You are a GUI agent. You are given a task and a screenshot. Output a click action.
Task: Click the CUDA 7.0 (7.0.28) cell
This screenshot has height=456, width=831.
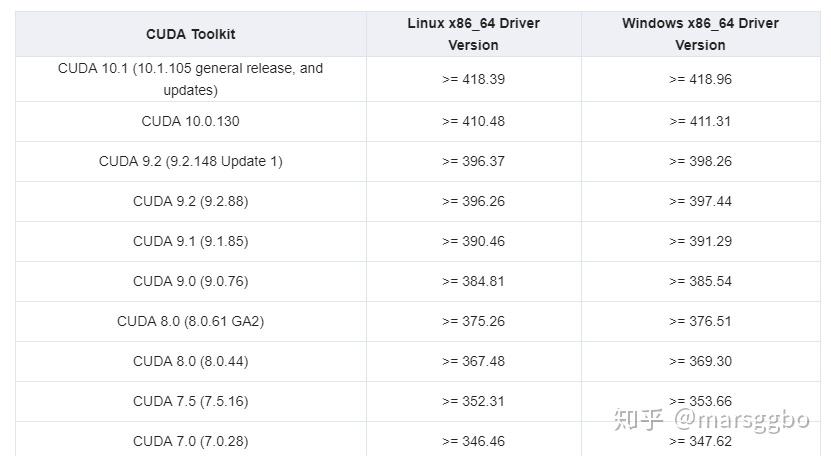(190, 441)
